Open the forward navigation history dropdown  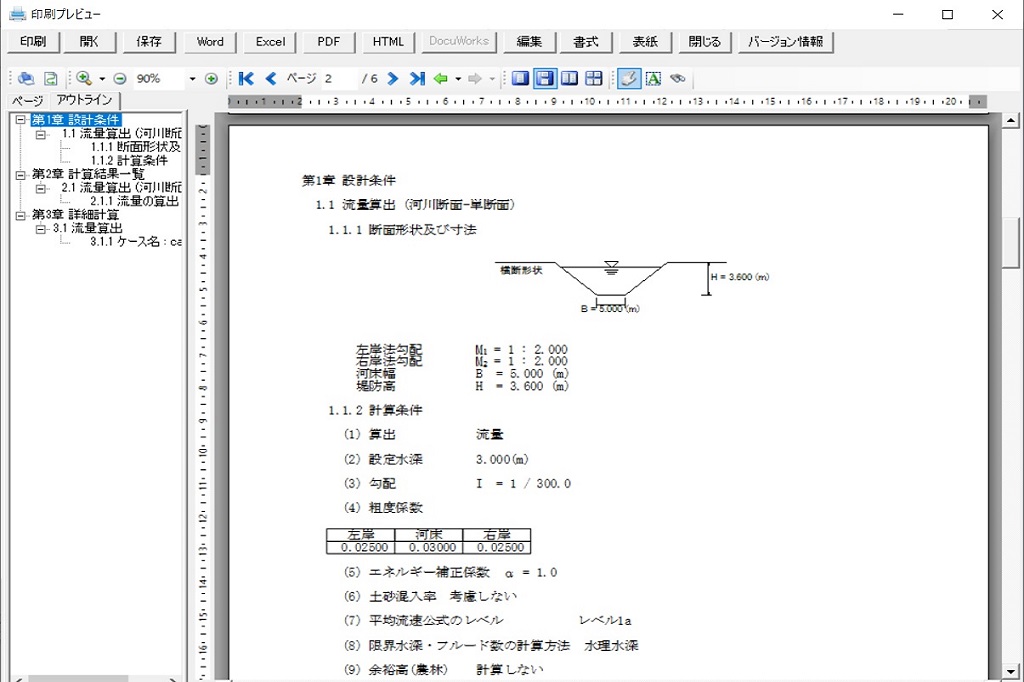coord(492,79)
